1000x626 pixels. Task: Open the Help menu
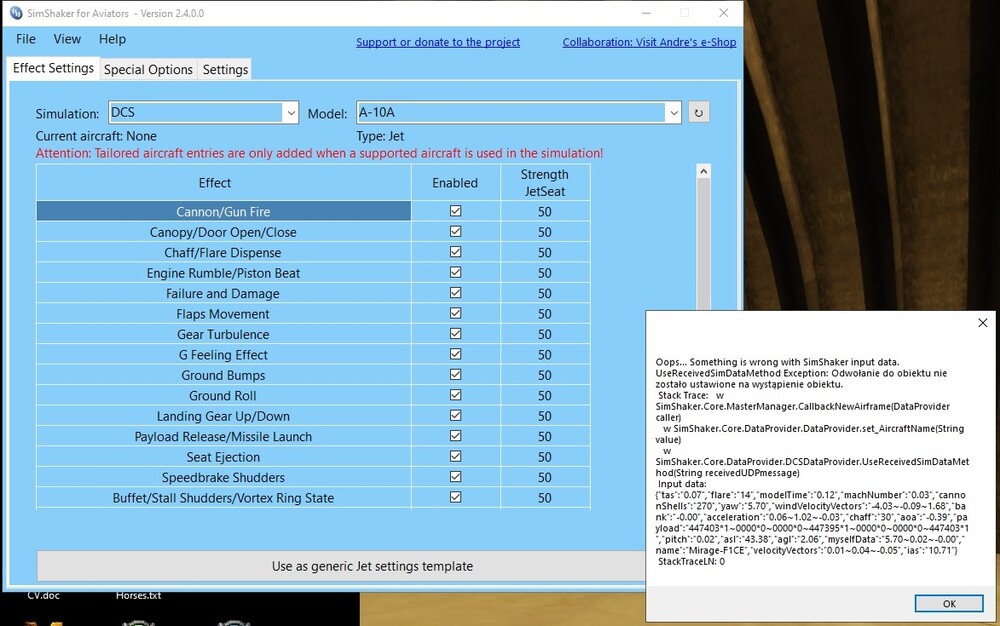pos(112,39)
